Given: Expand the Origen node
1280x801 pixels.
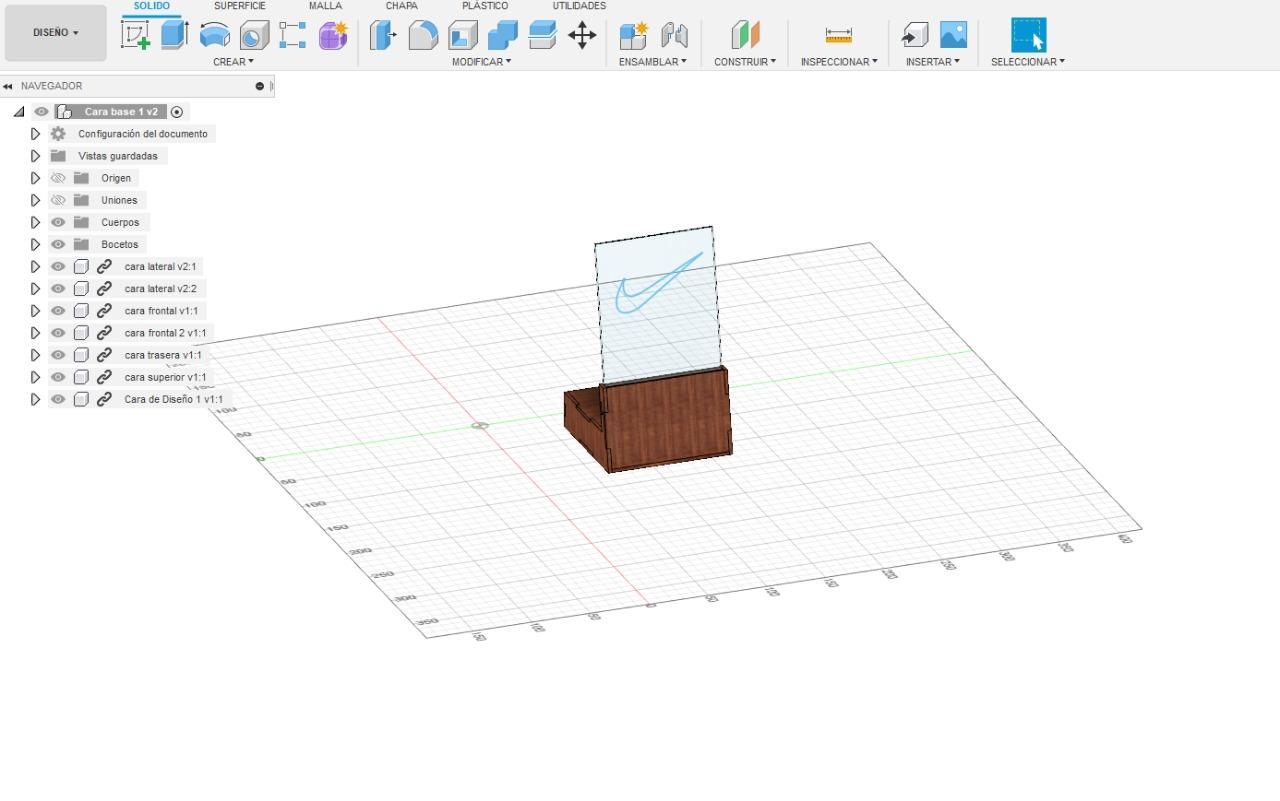Looking at the screenshot, I should pos(35,178).
